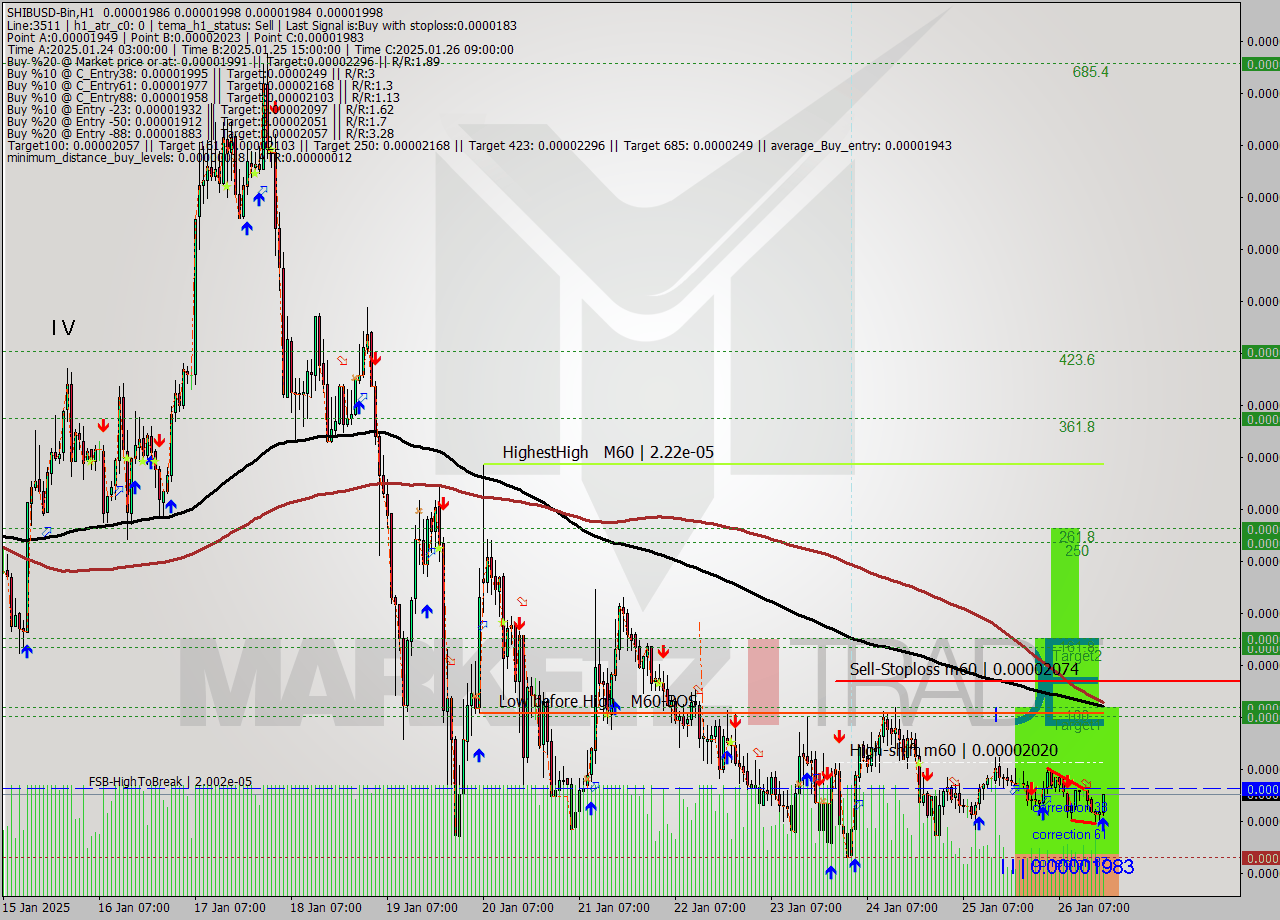Click the yellow-green HighestHigh horizontal line
Image resolution: width=1280 pixels, height=920 pixels.
coord(792,464)
